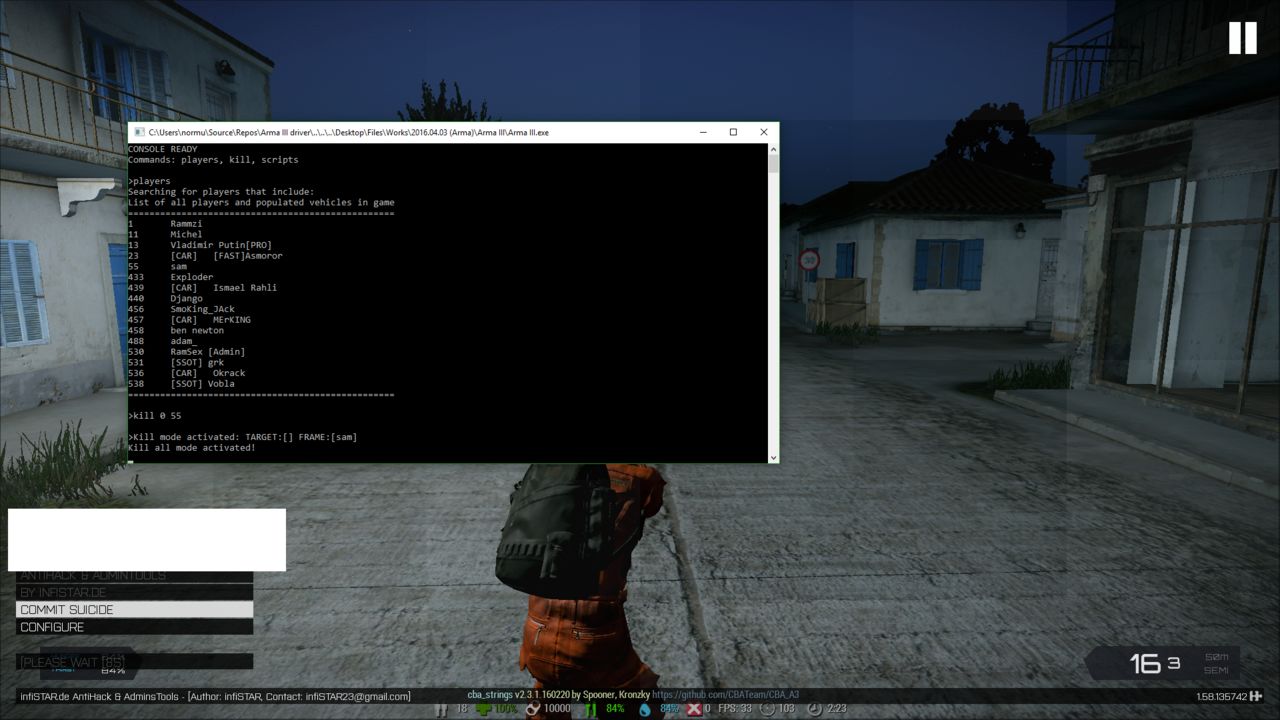
Task: Click the 'Kill all mode activated!' line
Action: [x=192, y=448]
